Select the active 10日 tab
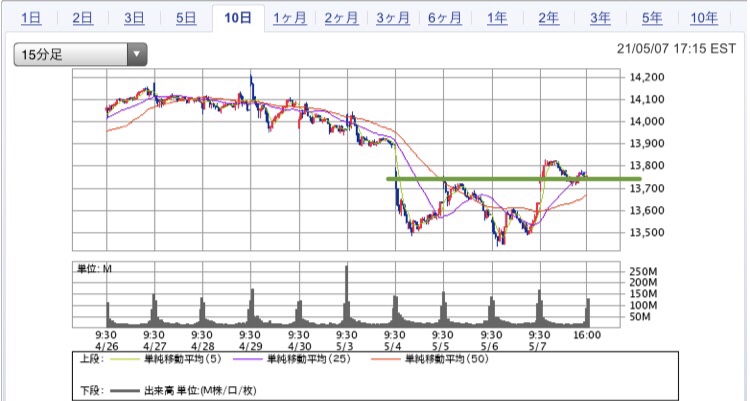This screenshot has height=401, width=750. click(x=238, y=18)
